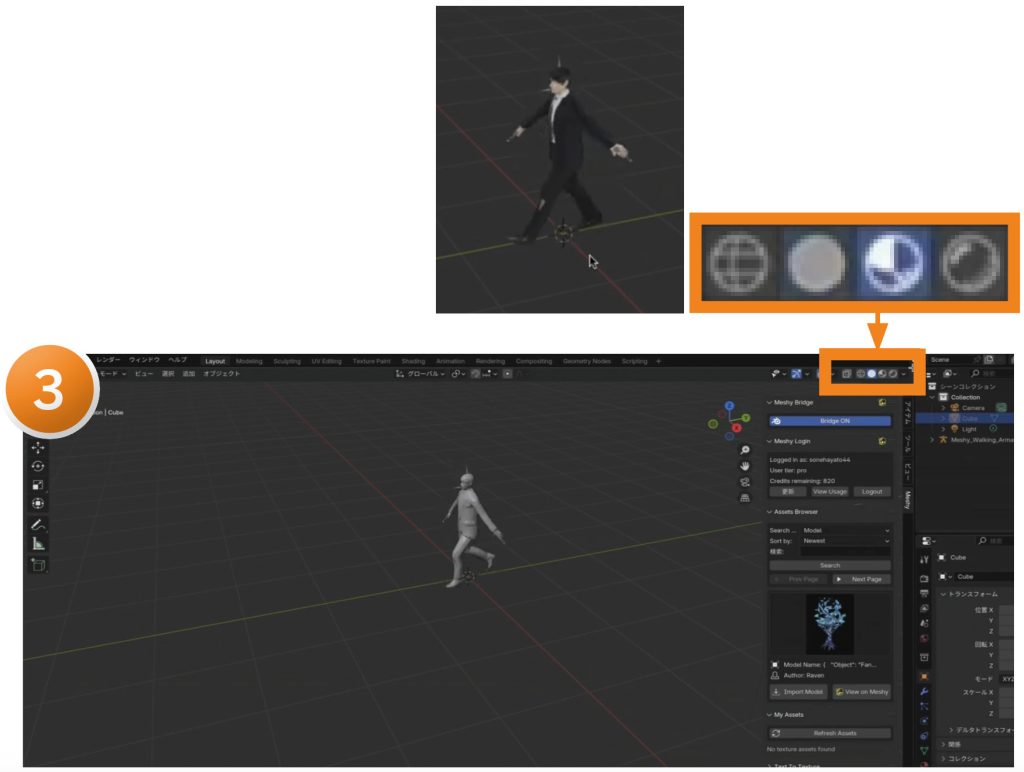The height and width of the screenshot is (772, 1024).
Task: Click the pan hand navigation icon
Action: pyautogui.click(x=744, y=466)
